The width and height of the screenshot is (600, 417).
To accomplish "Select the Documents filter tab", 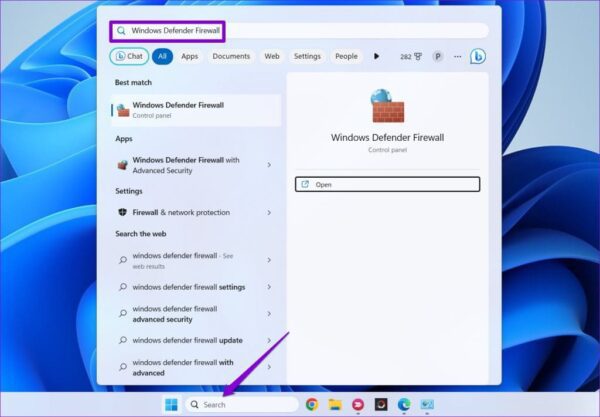I will coord(231,56).
